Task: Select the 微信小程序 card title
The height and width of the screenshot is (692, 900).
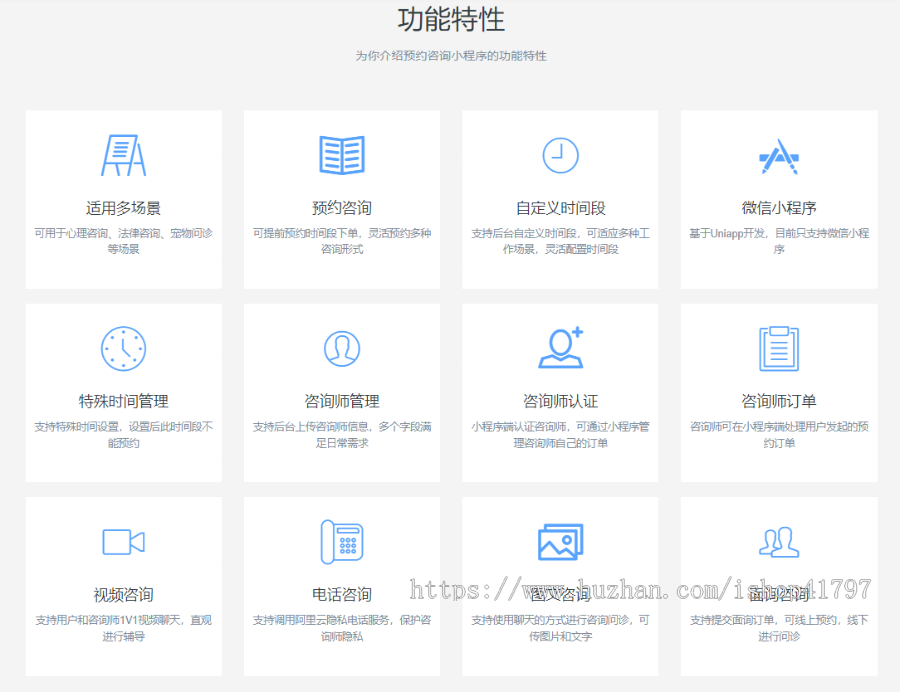Action: [779, 208]
